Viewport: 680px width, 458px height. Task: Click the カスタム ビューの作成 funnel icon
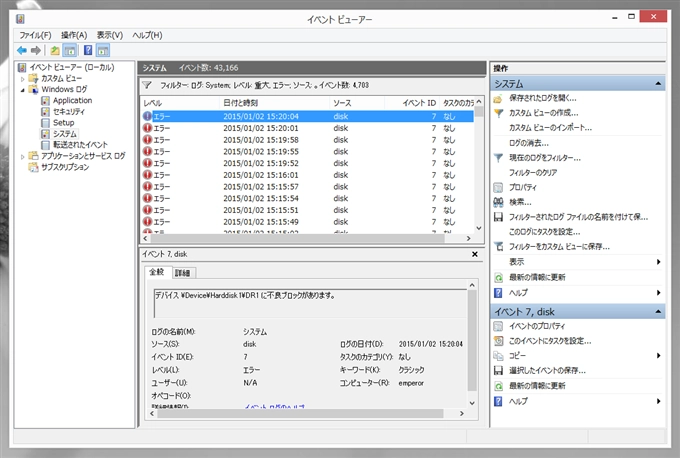[x=498, y=113]
